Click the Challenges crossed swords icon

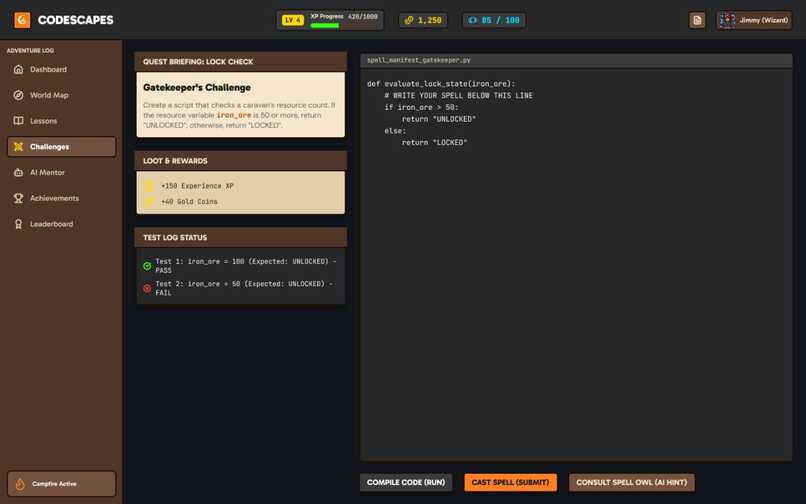click(19, 147)
